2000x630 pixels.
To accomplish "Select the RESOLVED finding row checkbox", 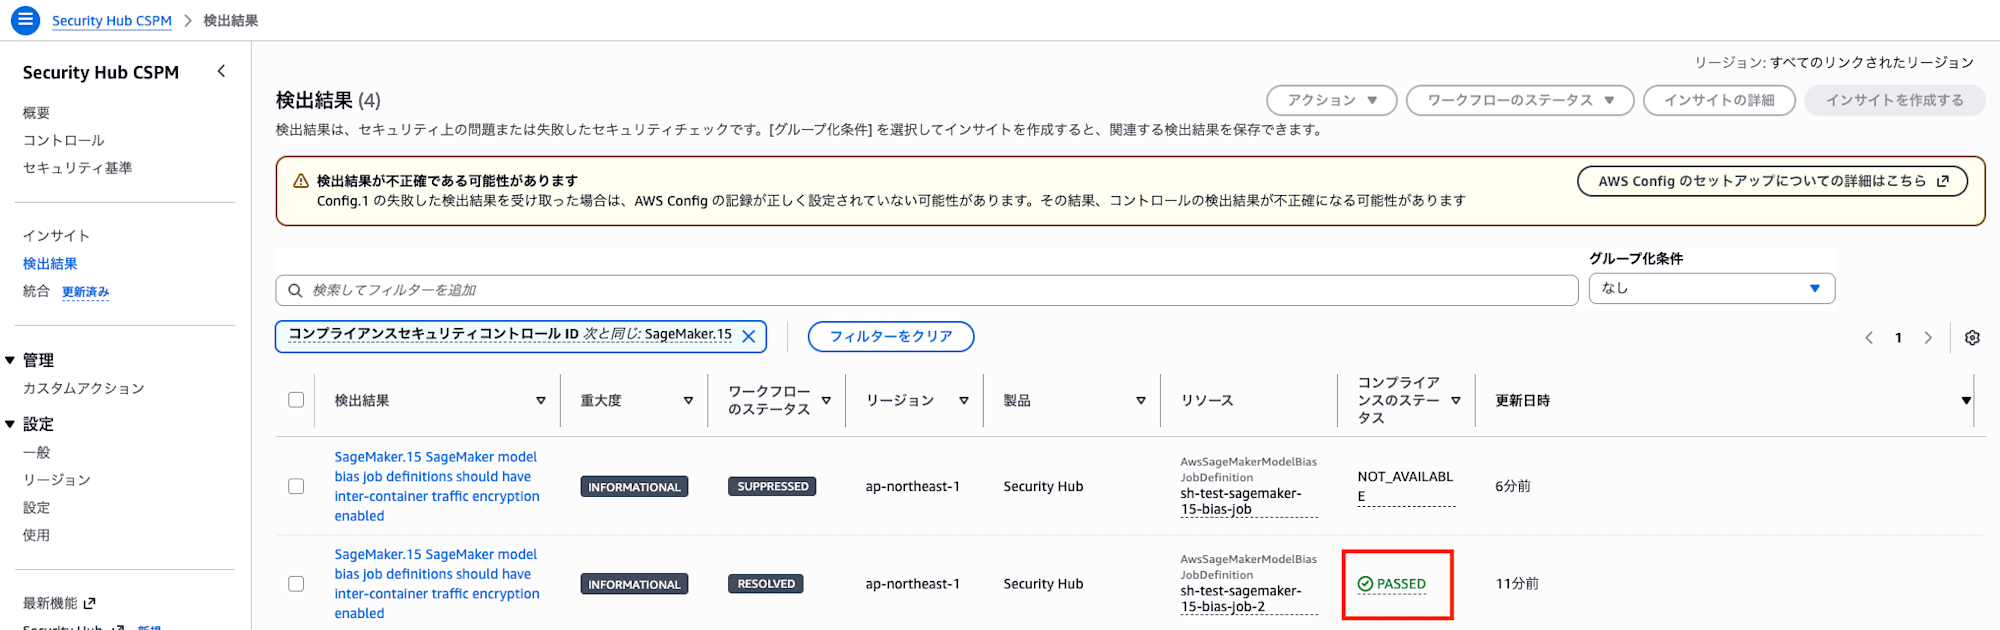I will [296, 584].
